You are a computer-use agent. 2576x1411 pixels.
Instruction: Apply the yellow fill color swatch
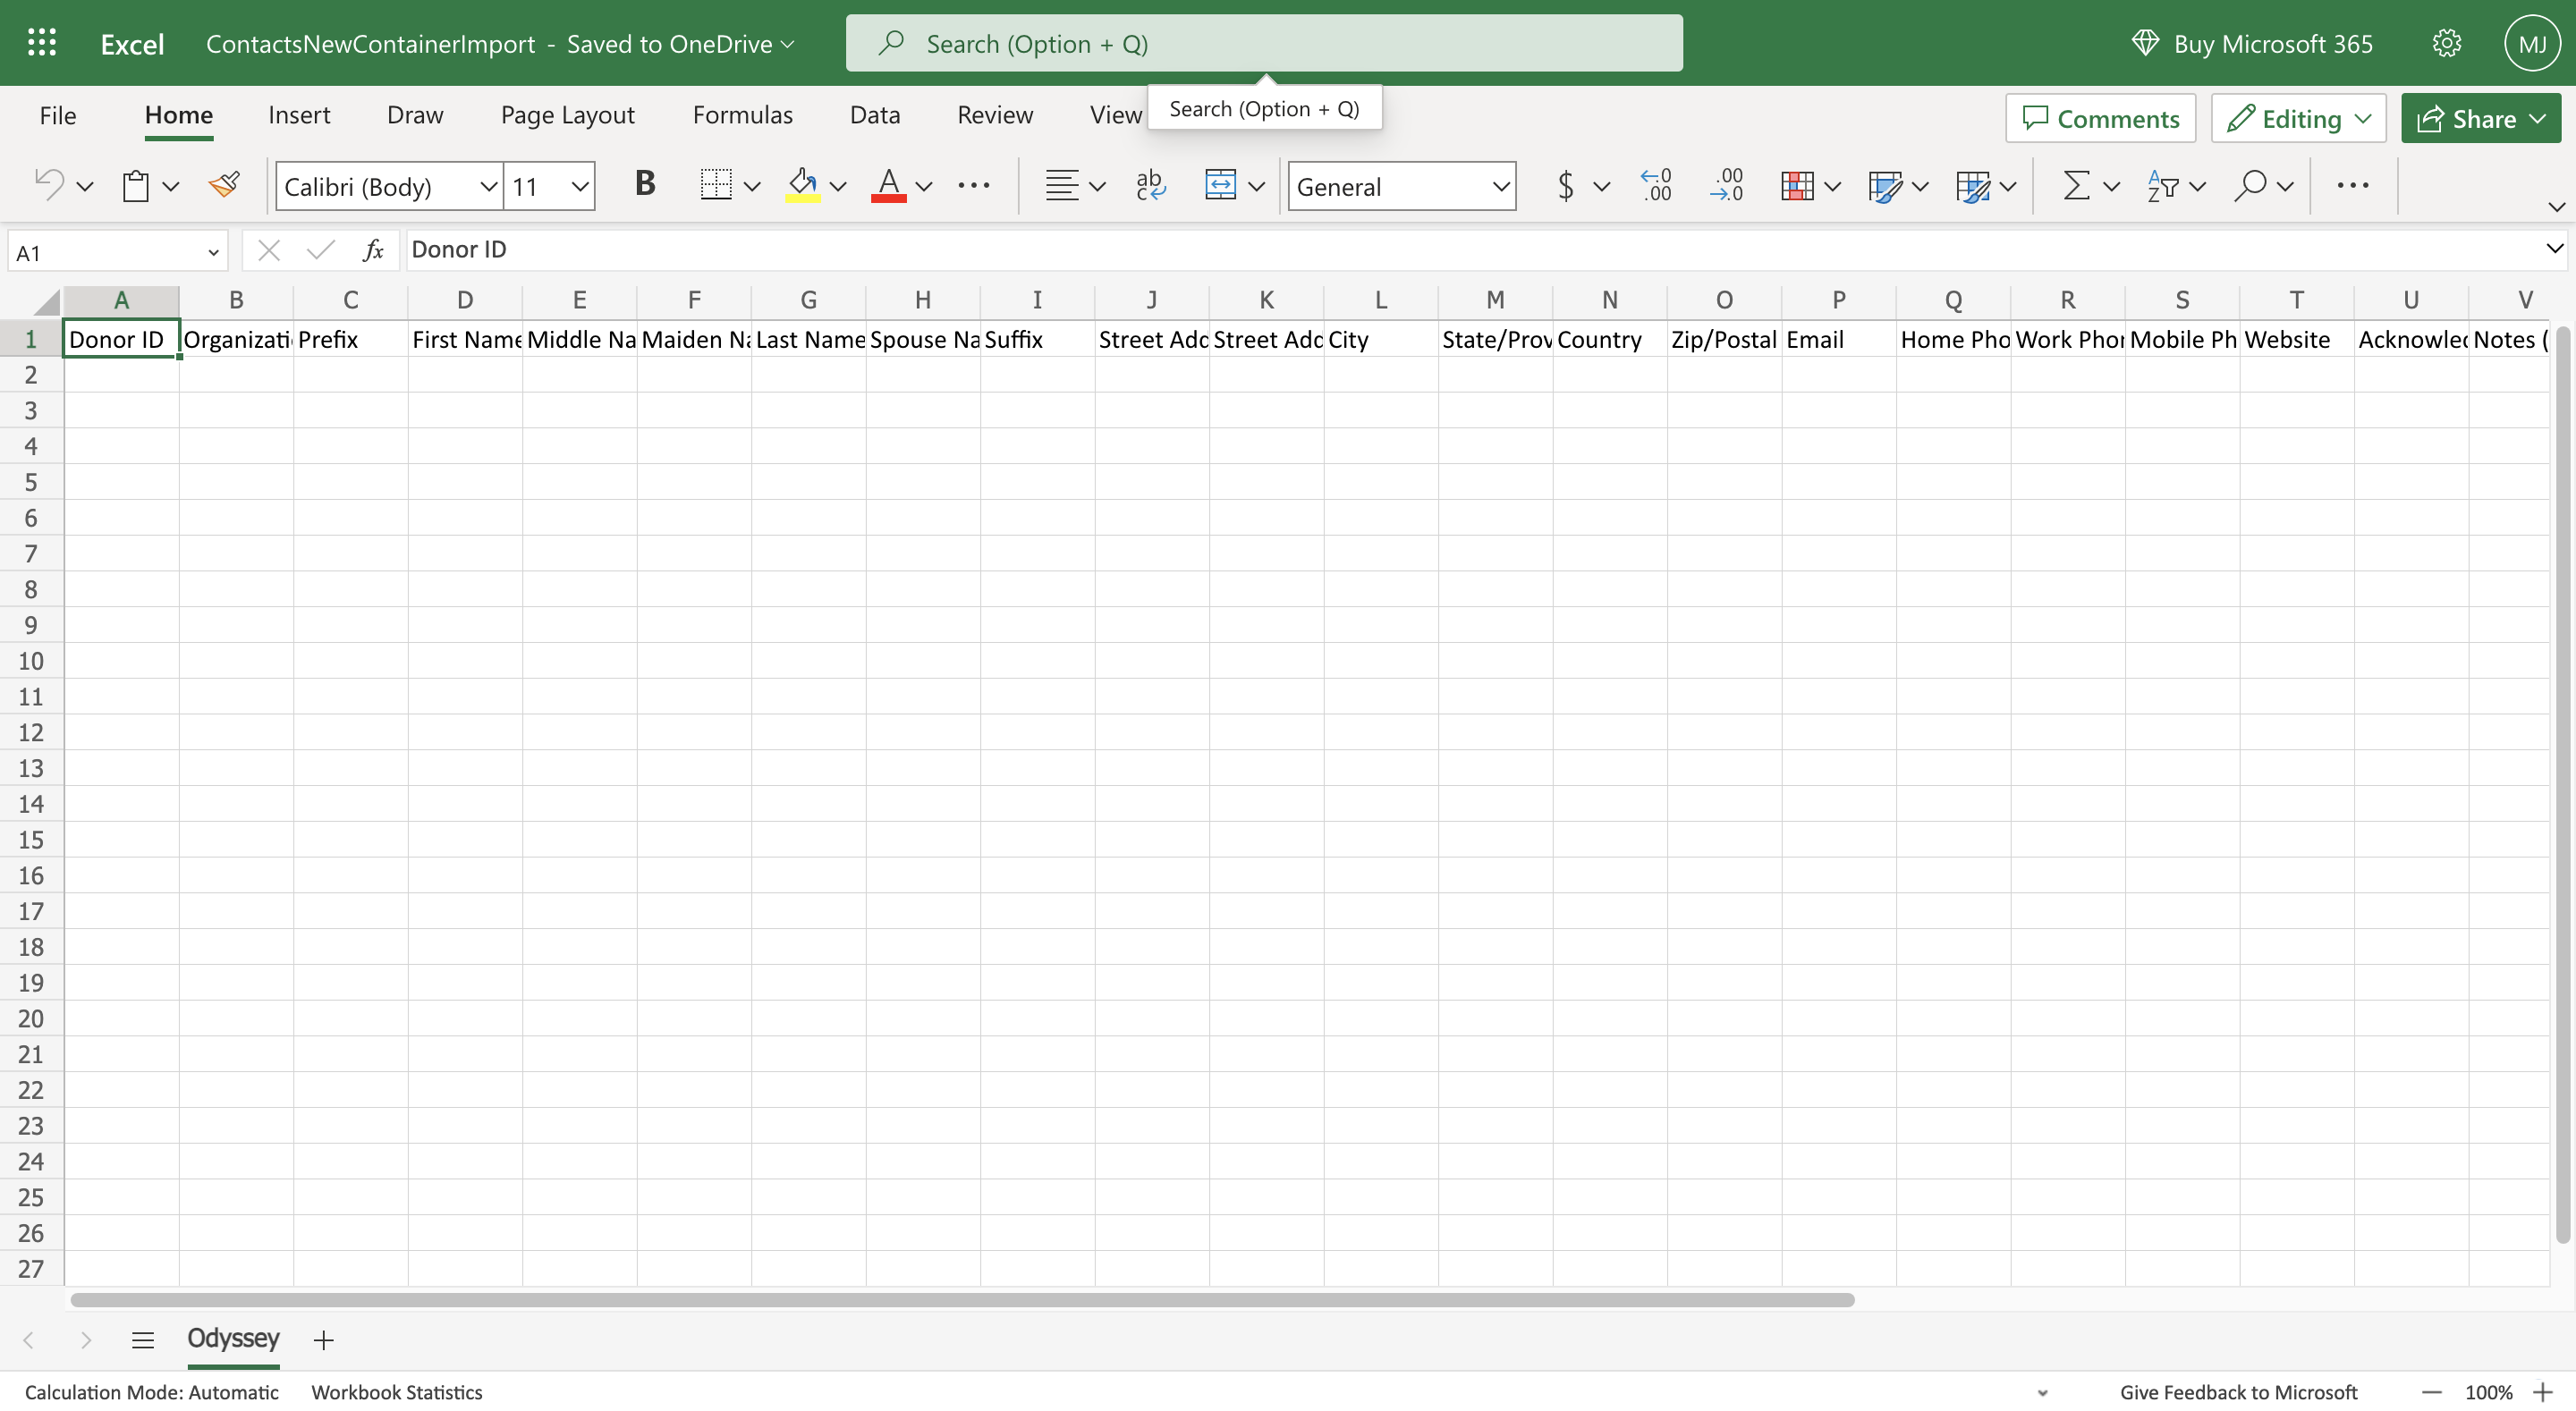tap(802, 185)
